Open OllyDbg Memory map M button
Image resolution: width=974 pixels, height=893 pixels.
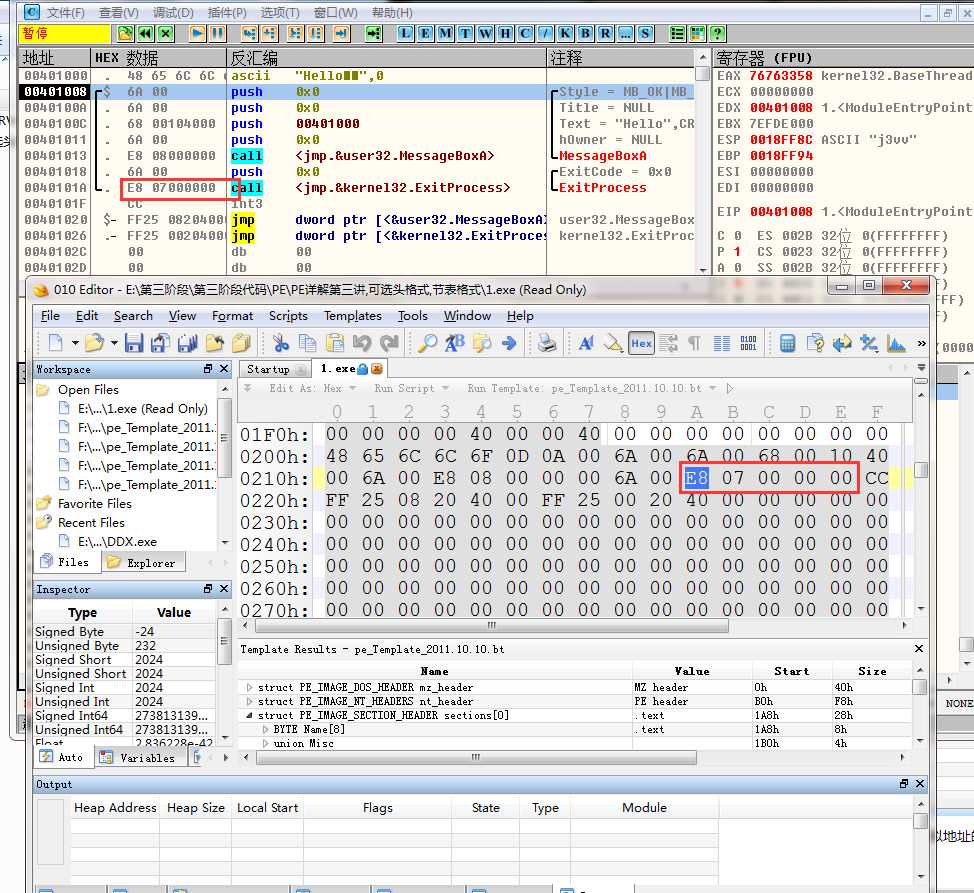click(x=445, y=34)
